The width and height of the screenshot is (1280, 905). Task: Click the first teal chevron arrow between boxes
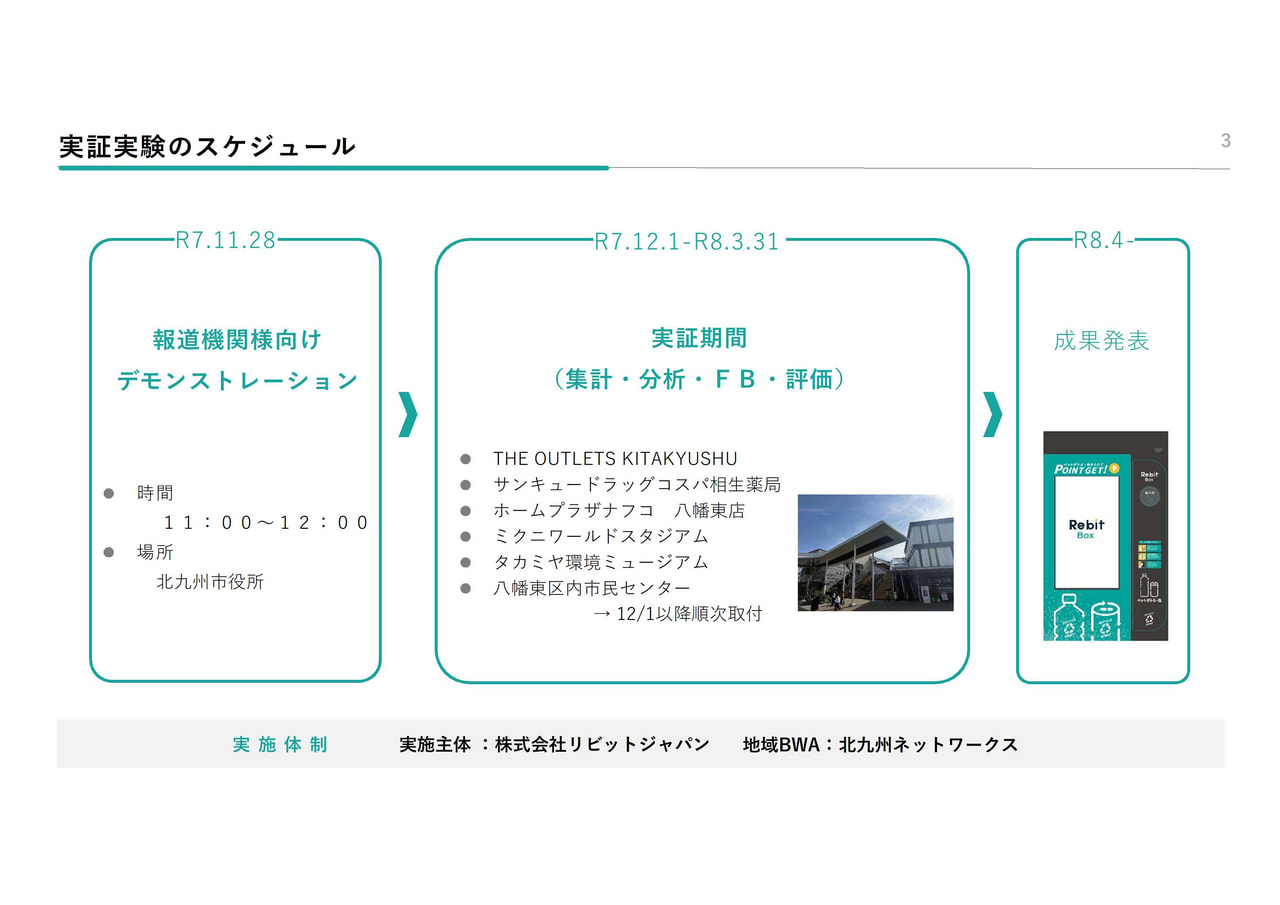407,415
